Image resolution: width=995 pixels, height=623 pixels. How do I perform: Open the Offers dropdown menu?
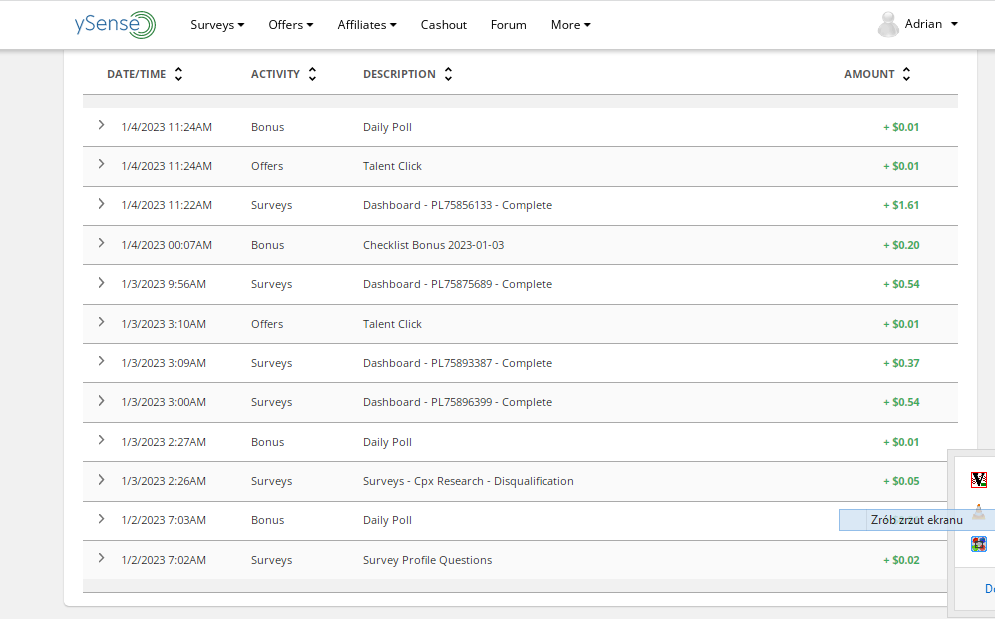pyautogui.click(x=291, y=25)
